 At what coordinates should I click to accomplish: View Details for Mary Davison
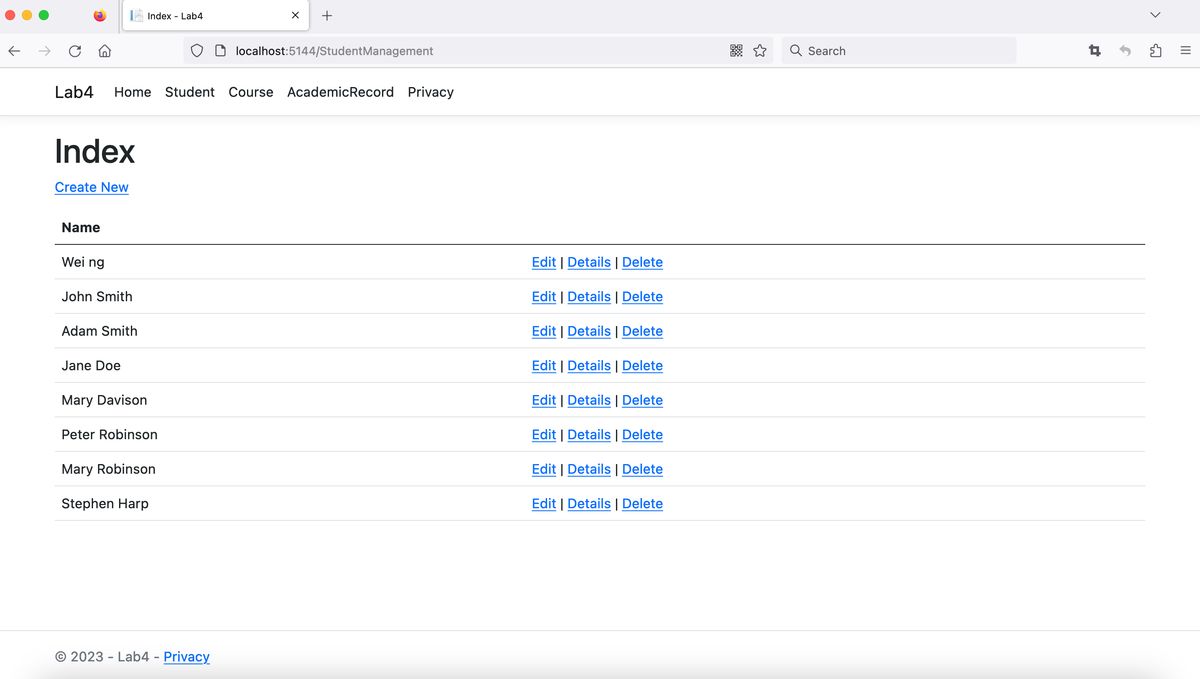(589, 400)
